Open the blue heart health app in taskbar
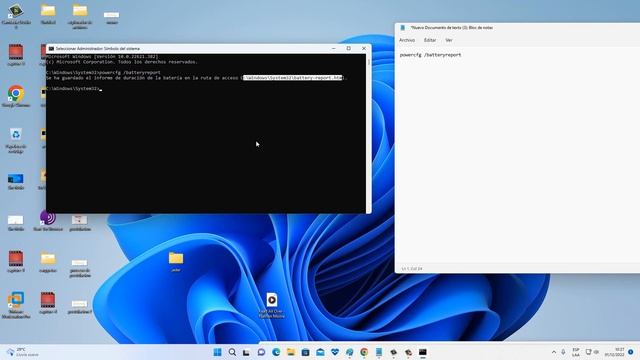Screen dimensions: 640x360 click(335, 352)
